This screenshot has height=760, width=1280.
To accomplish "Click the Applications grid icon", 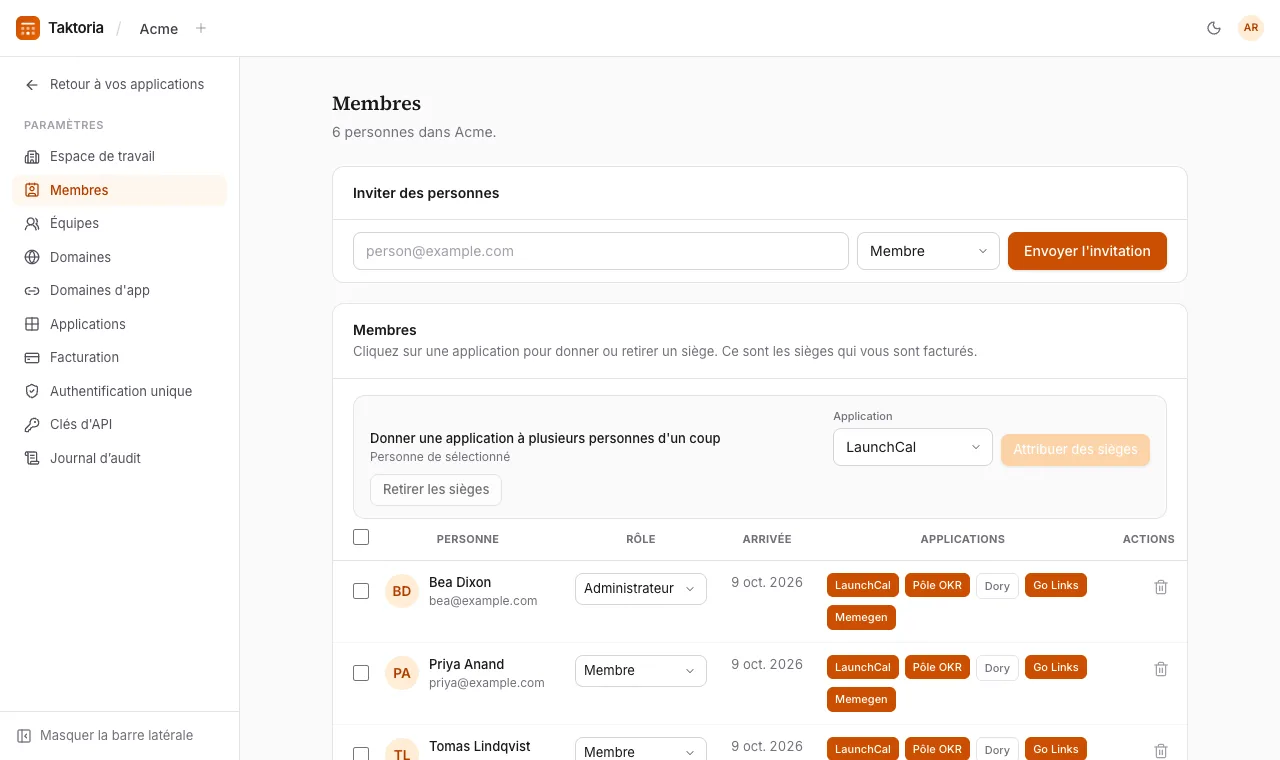I will tap(32, 324).
